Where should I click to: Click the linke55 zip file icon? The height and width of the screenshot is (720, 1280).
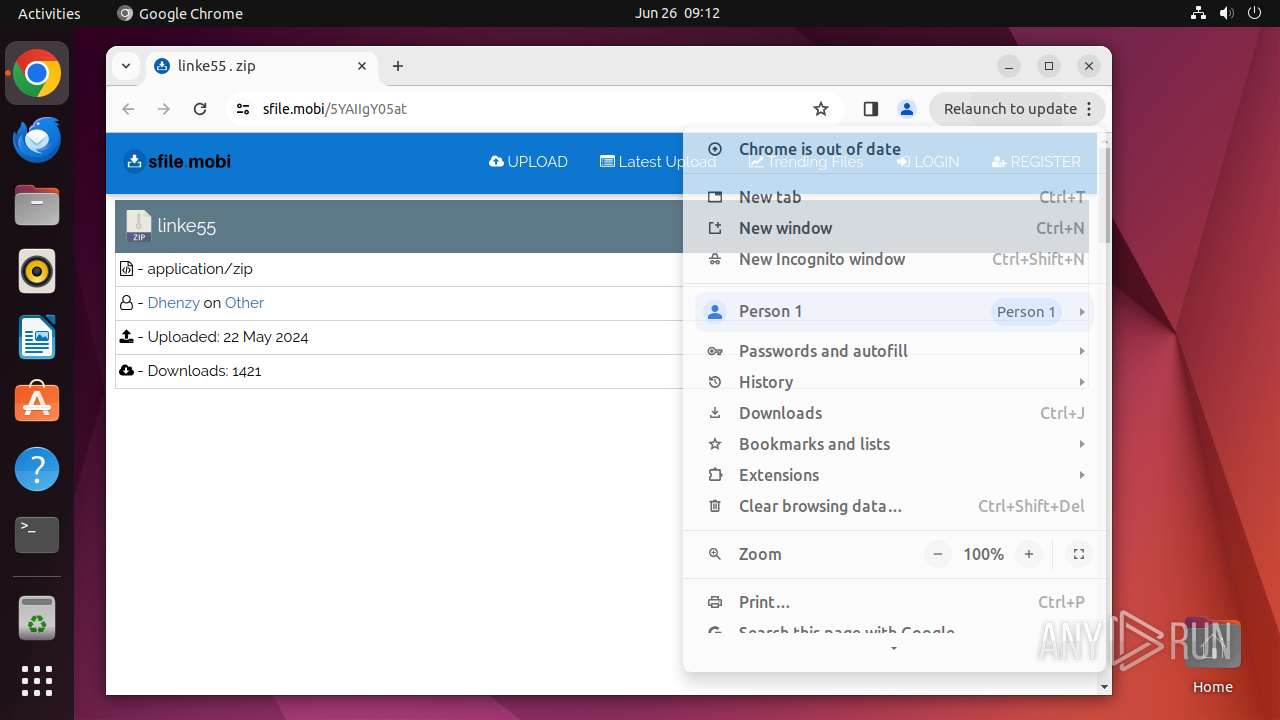point(138,226)
